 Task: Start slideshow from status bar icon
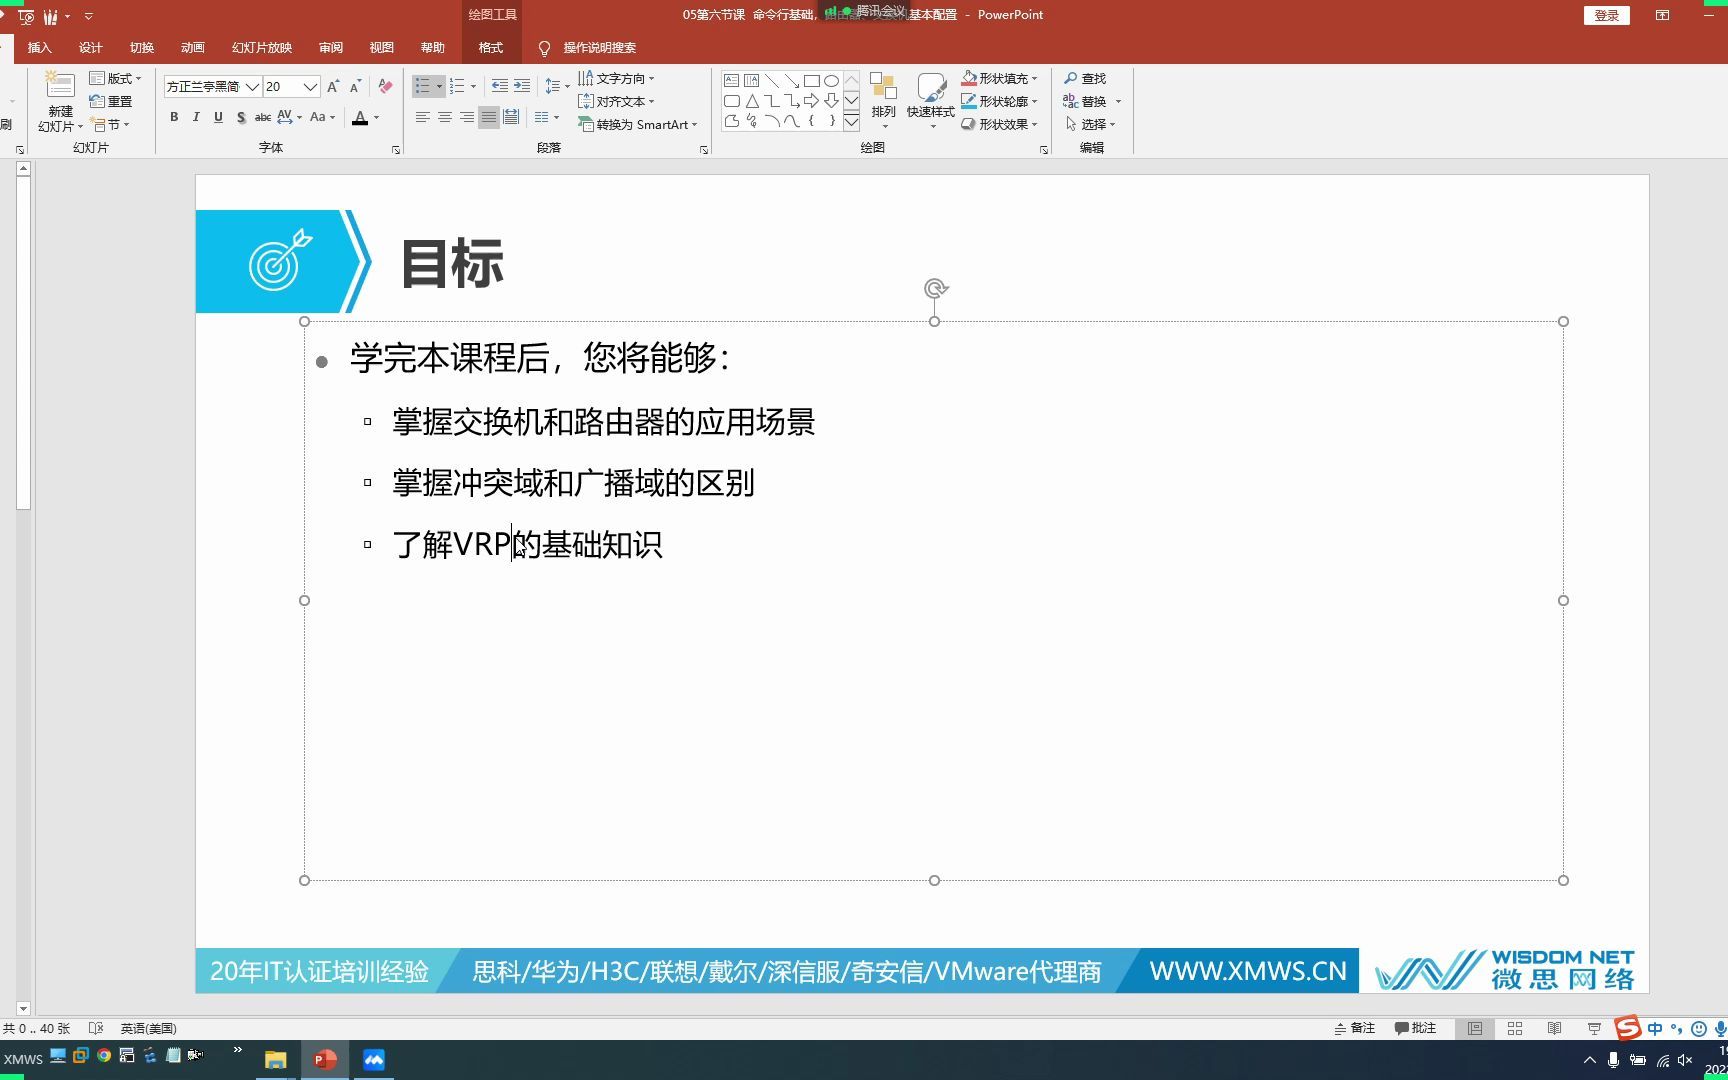coord(1594,1028)
